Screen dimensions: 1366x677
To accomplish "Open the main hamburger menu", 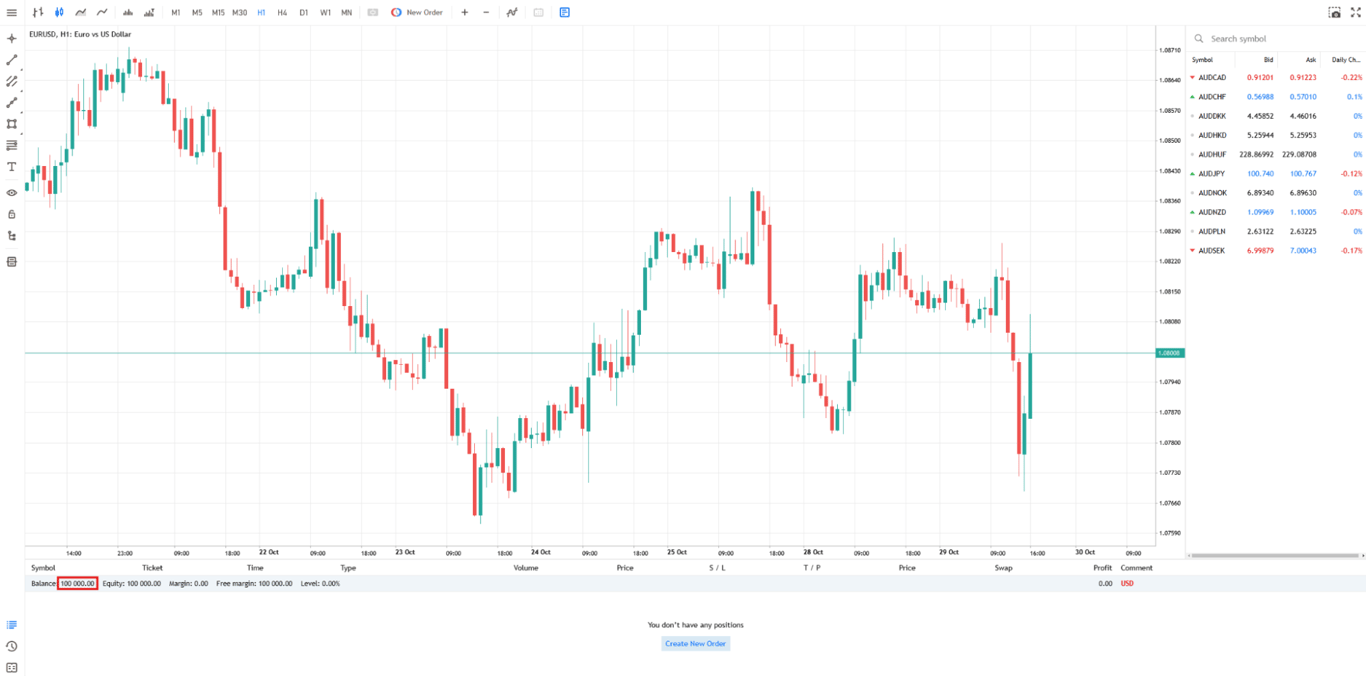I will [11, 12].
